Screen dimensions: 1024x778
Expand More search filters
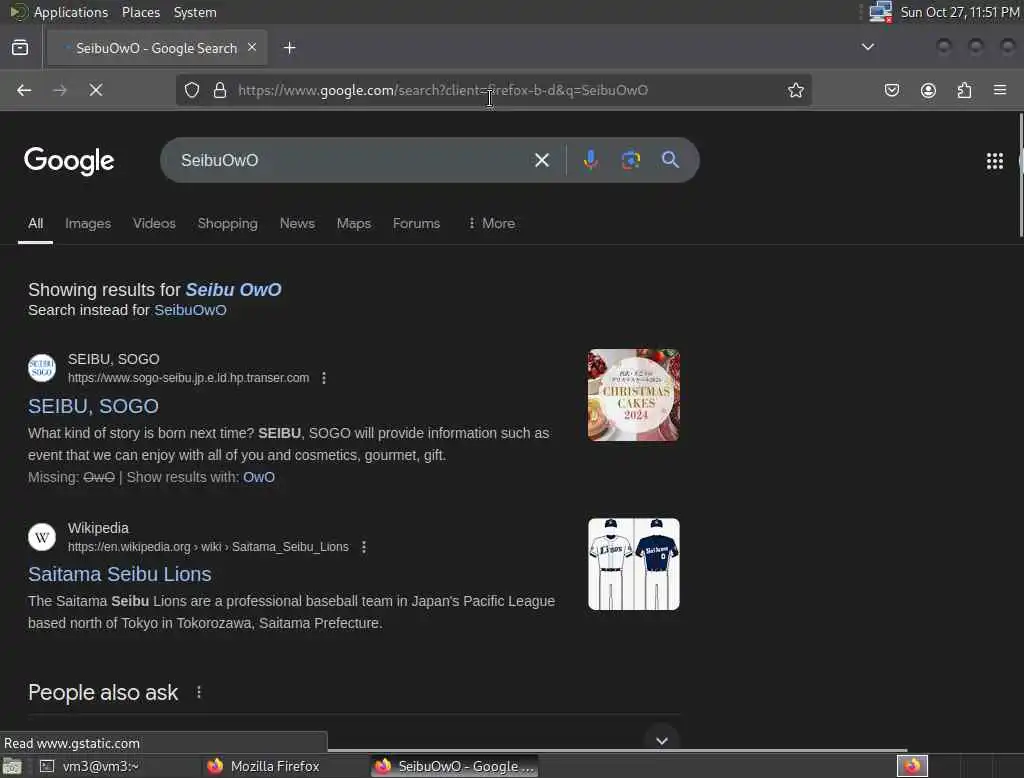click(x=491, y=223)
